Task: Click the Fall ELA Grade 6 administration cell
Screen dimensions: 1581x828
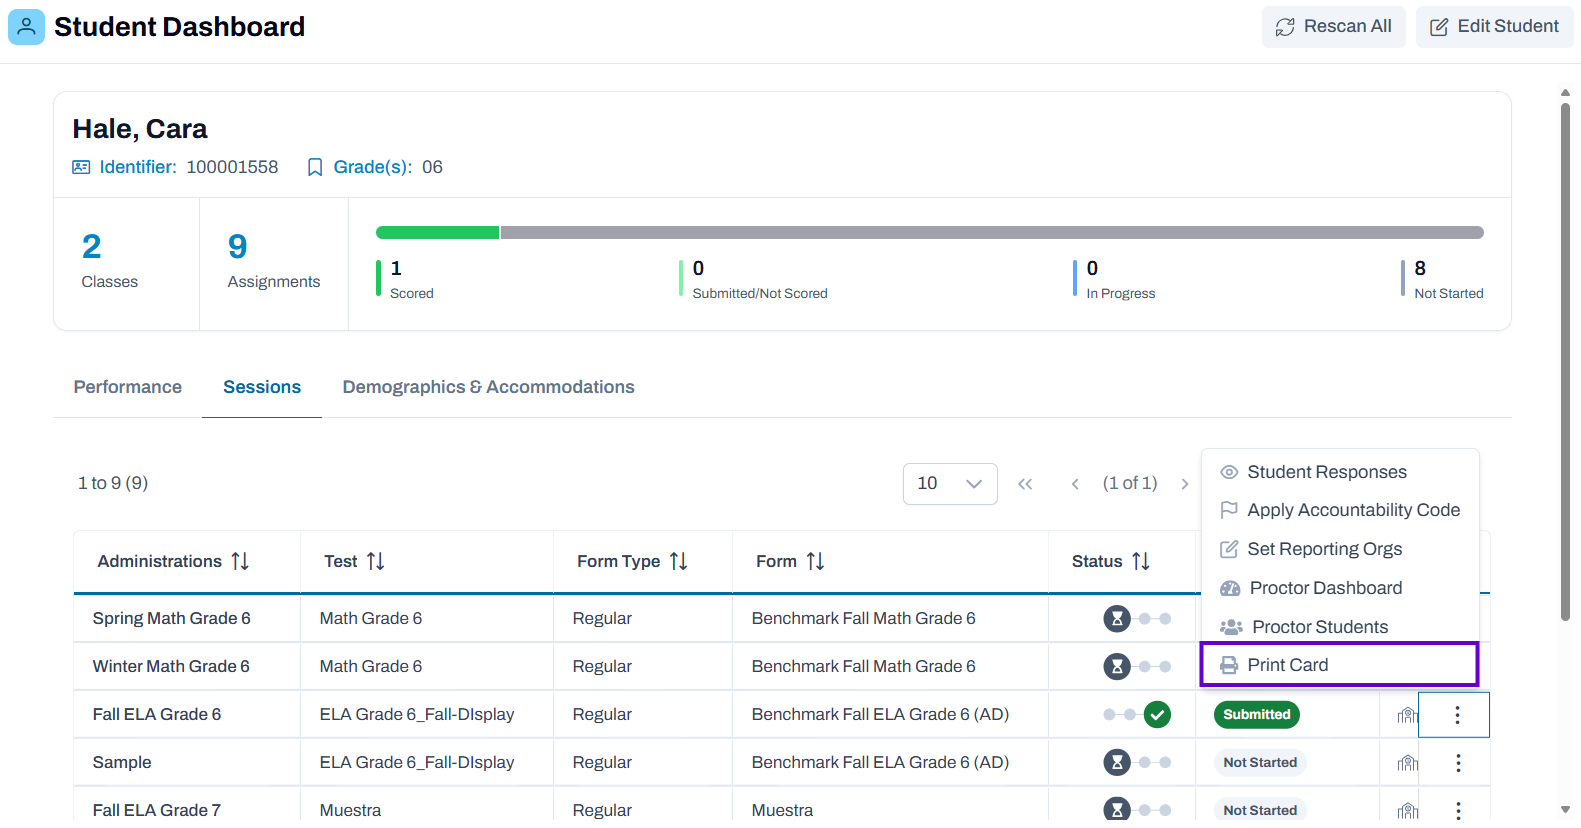Action: pos(187,714)
